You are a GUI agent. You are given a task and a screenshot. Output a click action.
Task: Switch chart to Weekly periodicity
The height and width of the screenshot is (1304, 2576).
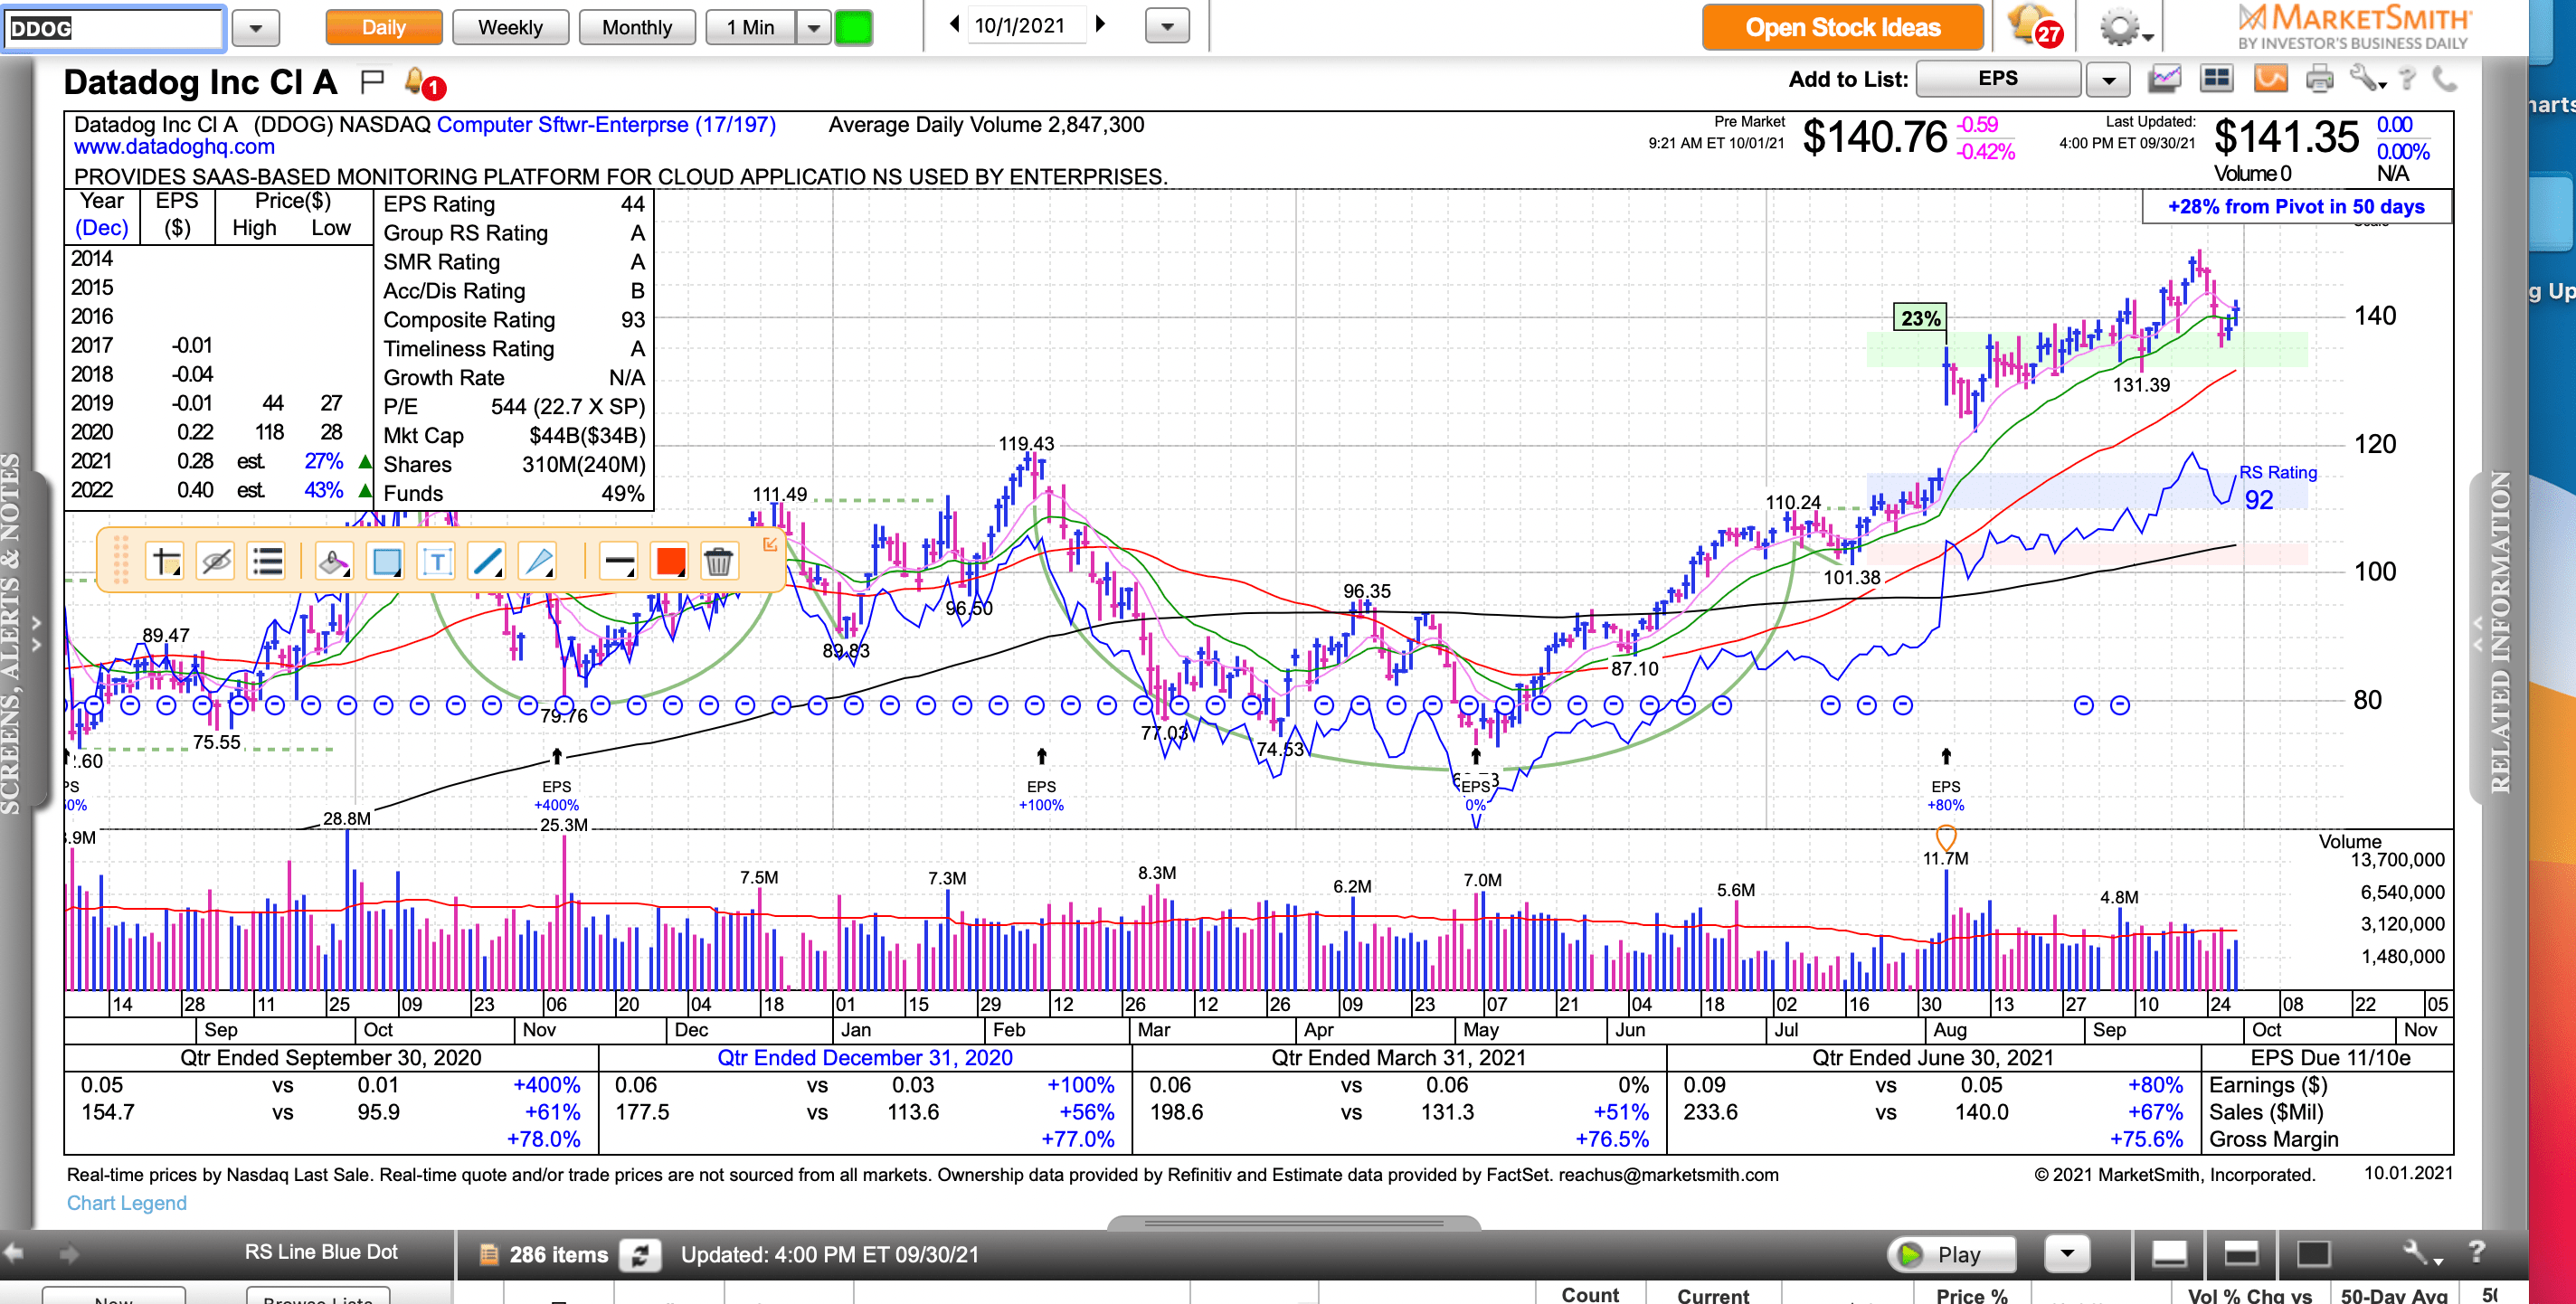click(x=510, y=27)
